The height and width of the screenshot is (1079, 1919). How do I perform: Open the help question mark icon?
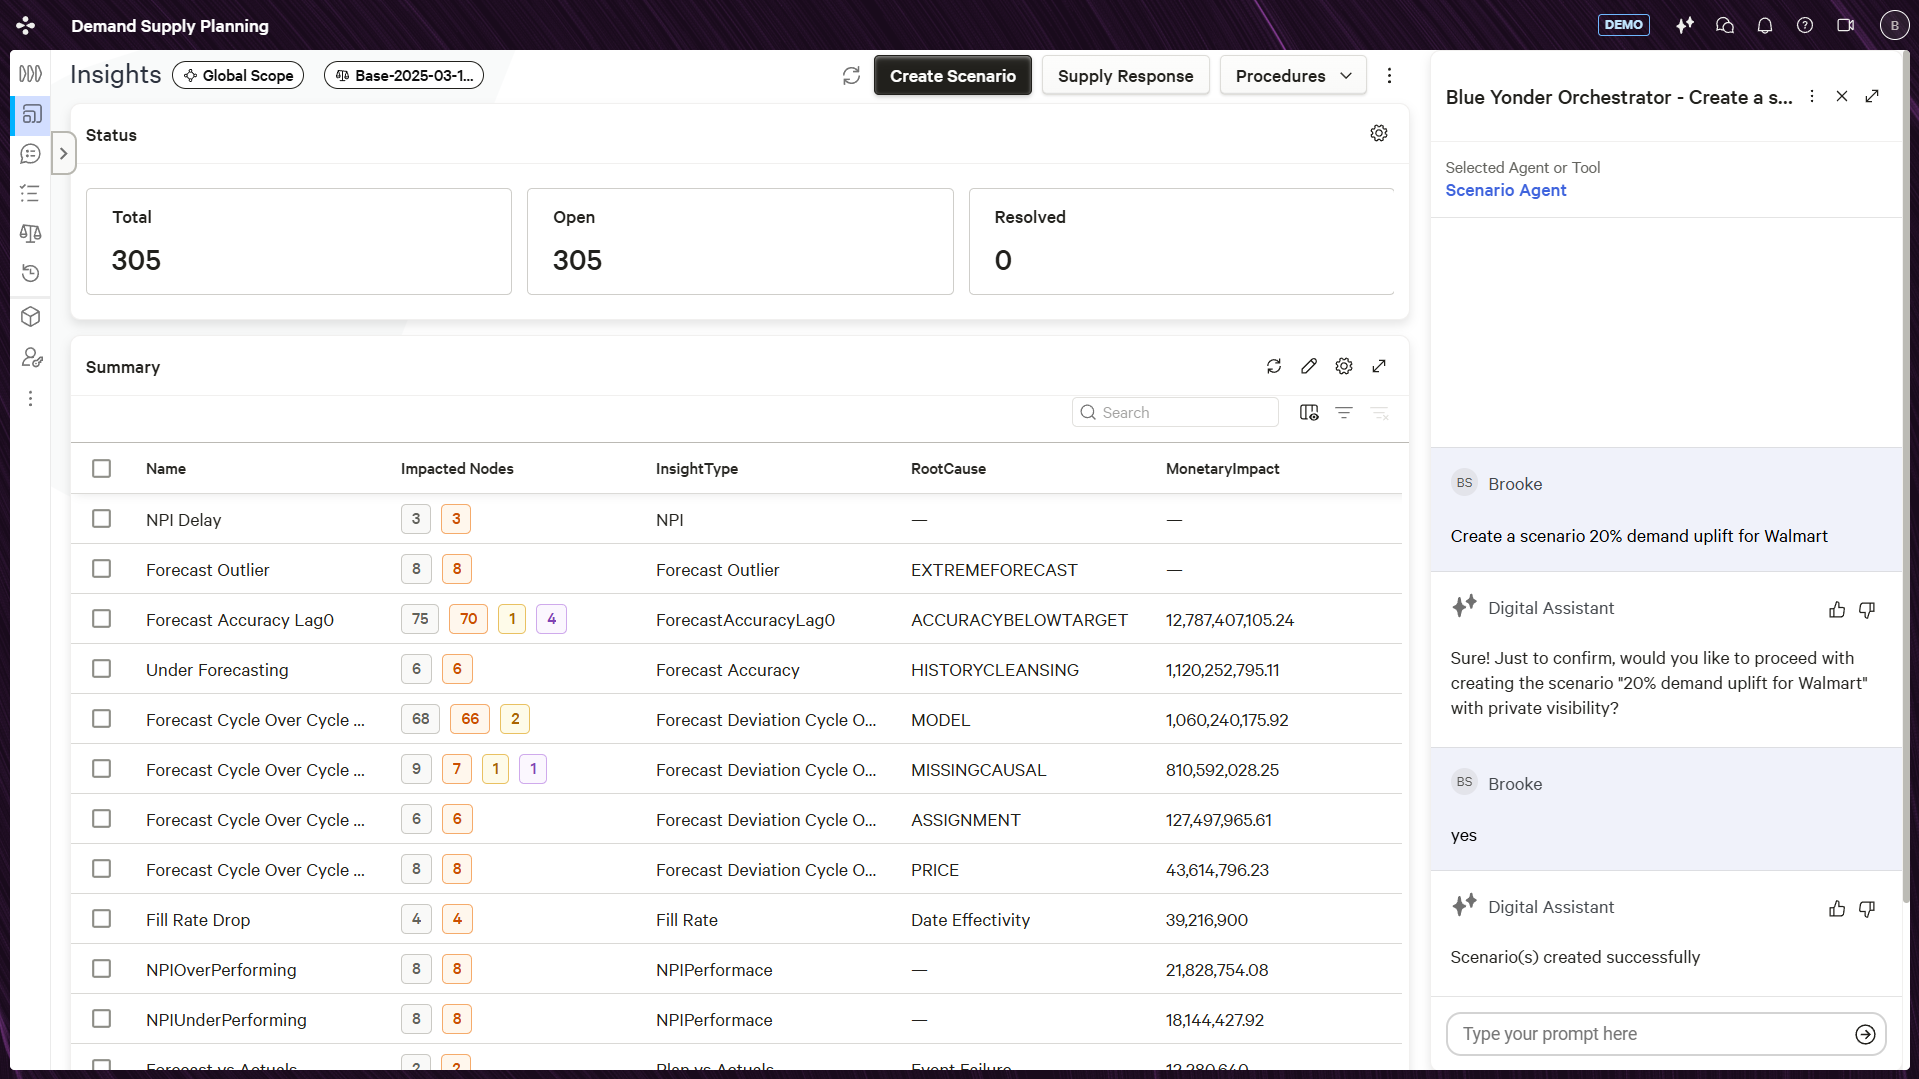tap(1805, 25)
